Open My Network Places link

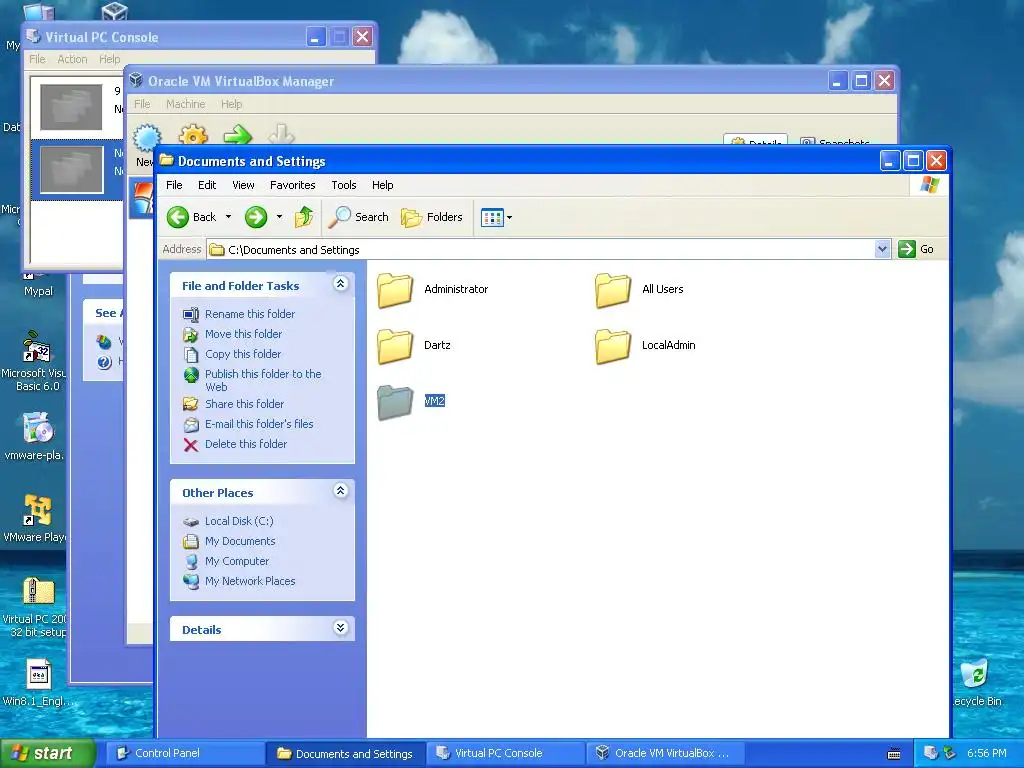coord(249,581)
